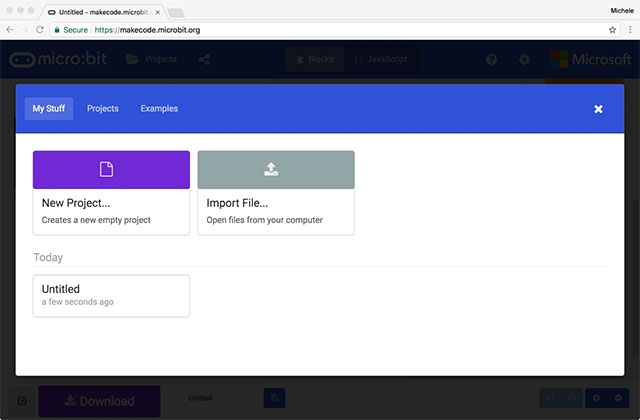Open the Examples tab
This screenshot has width=640, height=420.
159,108
